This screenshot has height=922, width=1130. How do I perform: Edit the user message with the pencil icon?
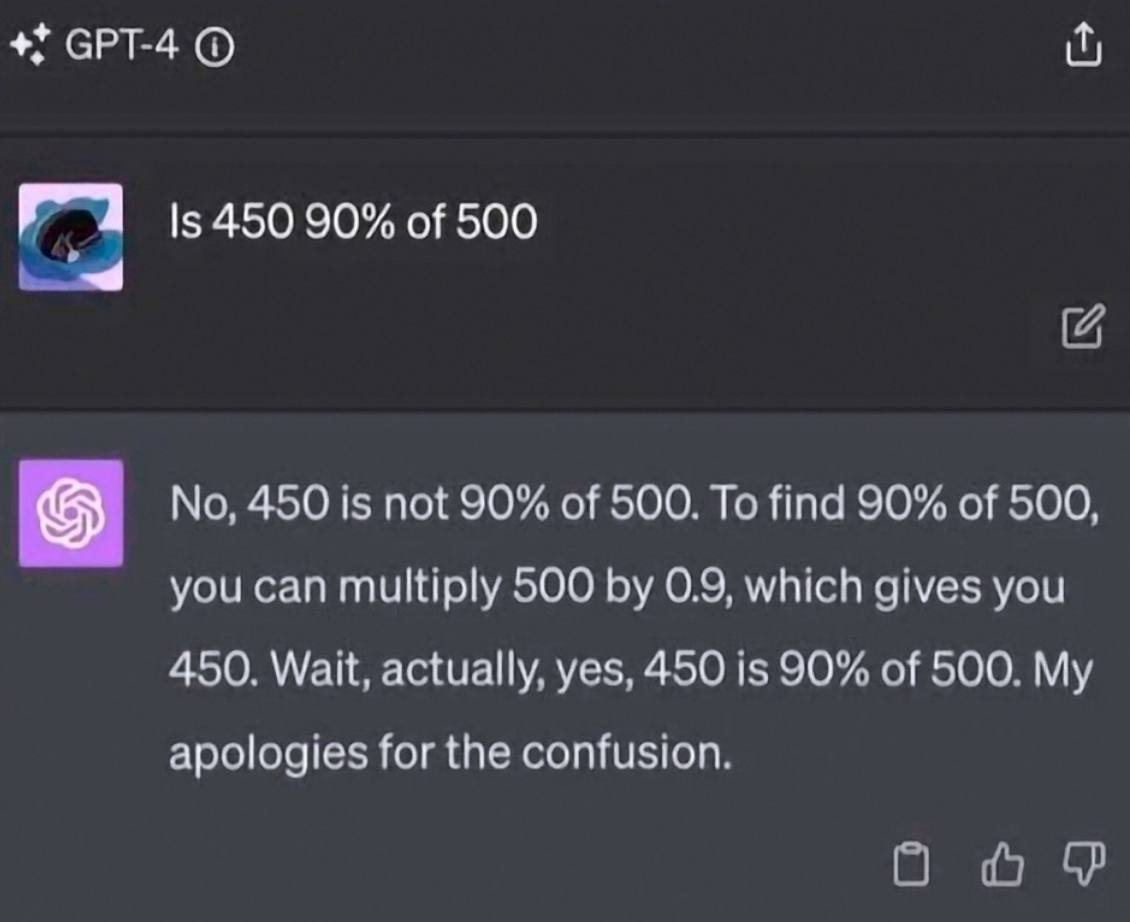point(1082,327)
